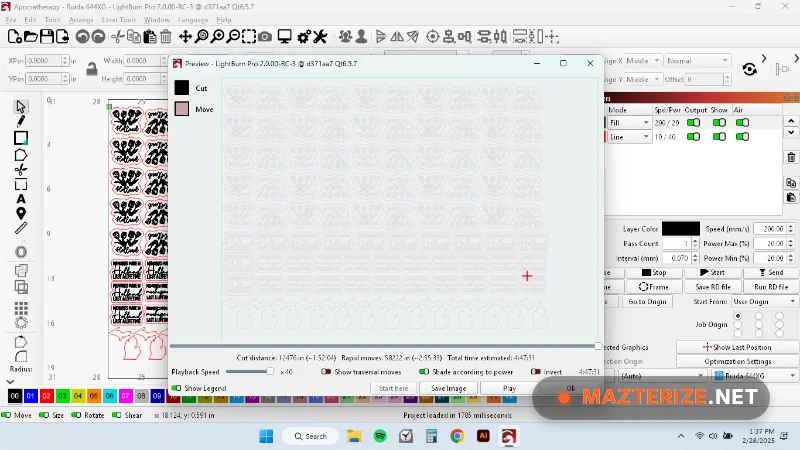The height and width of the screenshot is (450, 800).
Task: Click the Frame button
Action: coord(654,287)
